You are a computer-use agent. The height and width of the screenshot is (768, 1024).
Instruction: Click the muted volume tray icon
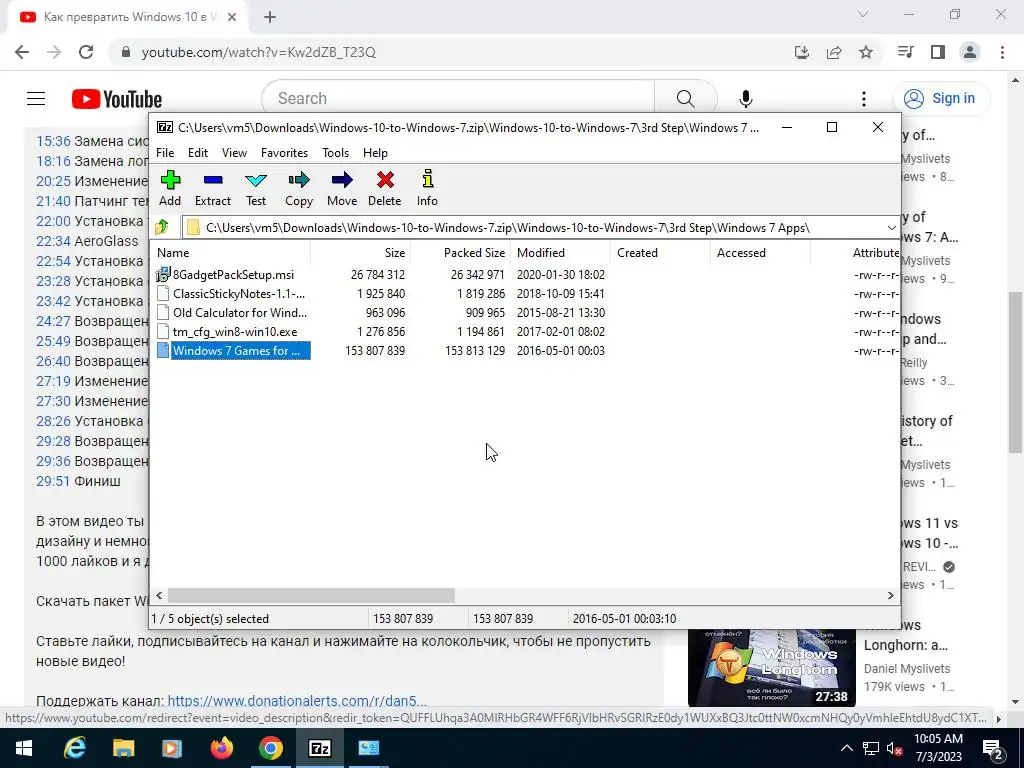click(x=894, y=748)
